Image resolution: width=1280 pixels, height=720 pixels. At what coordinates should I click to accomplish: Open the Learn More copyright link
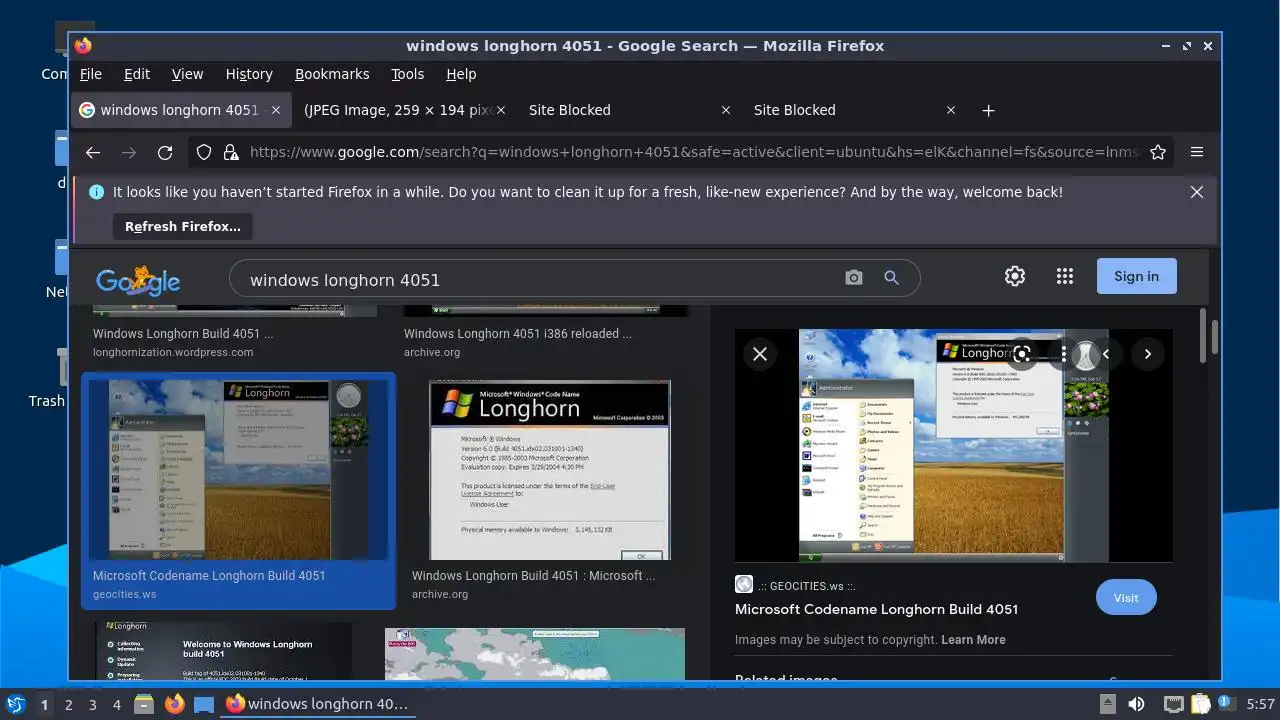973,640
